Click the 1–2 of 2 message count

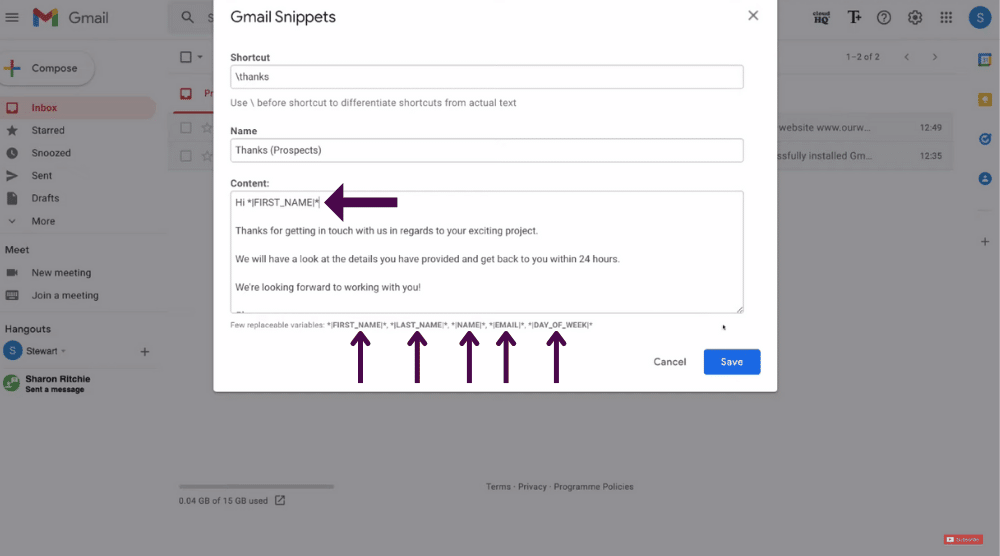click(862, 57)
